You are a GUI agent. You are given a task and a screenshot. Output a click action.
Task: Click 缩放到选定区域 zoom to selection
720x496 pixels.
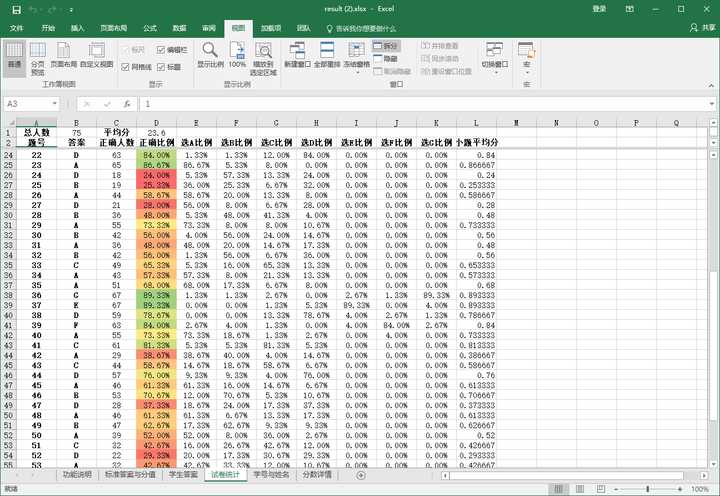tap(264, 58)
